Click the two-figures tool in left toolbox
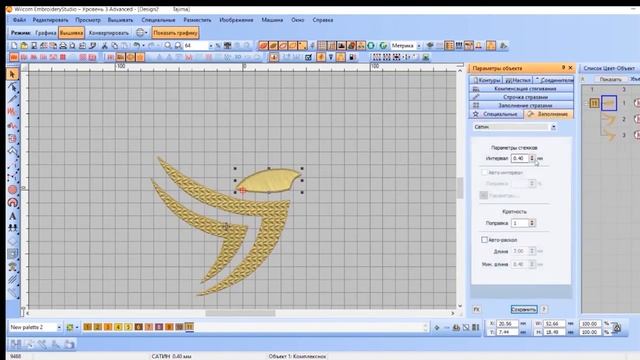 point(13,228)
